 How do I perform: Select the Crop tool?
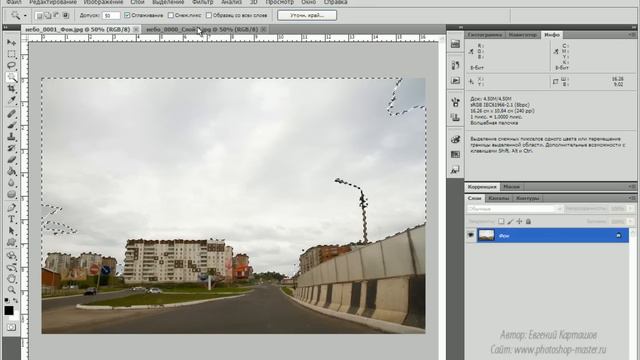pos(11,88)
